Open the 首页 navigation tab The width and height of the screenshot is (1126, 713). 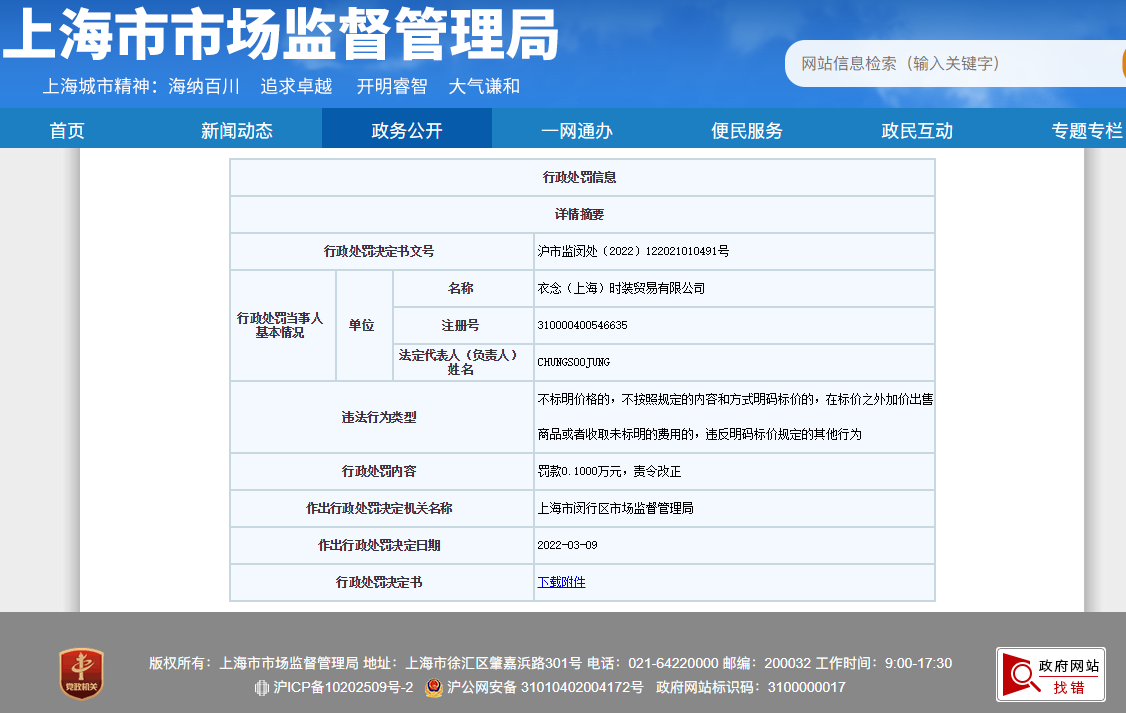[67, 131]
